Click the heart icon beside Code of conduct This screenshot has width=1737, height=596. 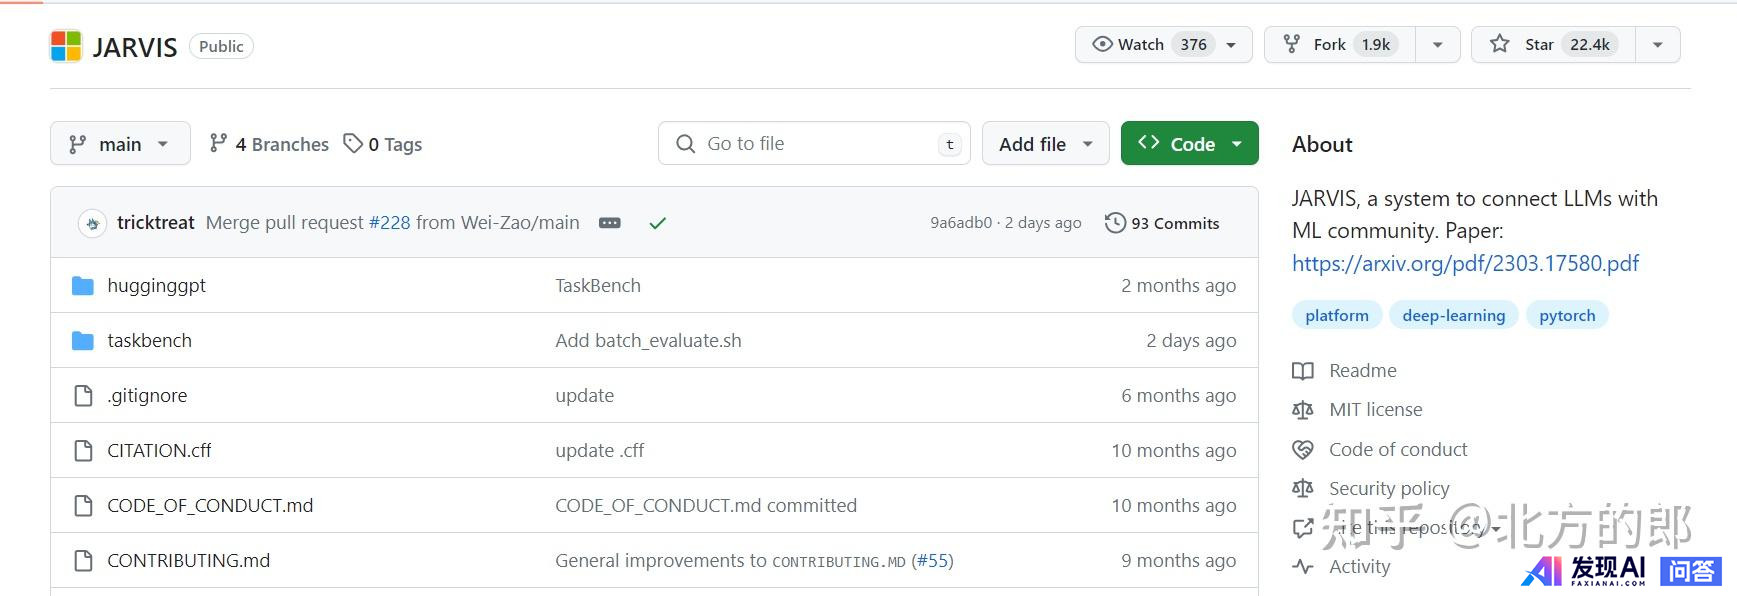click(1303, 450)
